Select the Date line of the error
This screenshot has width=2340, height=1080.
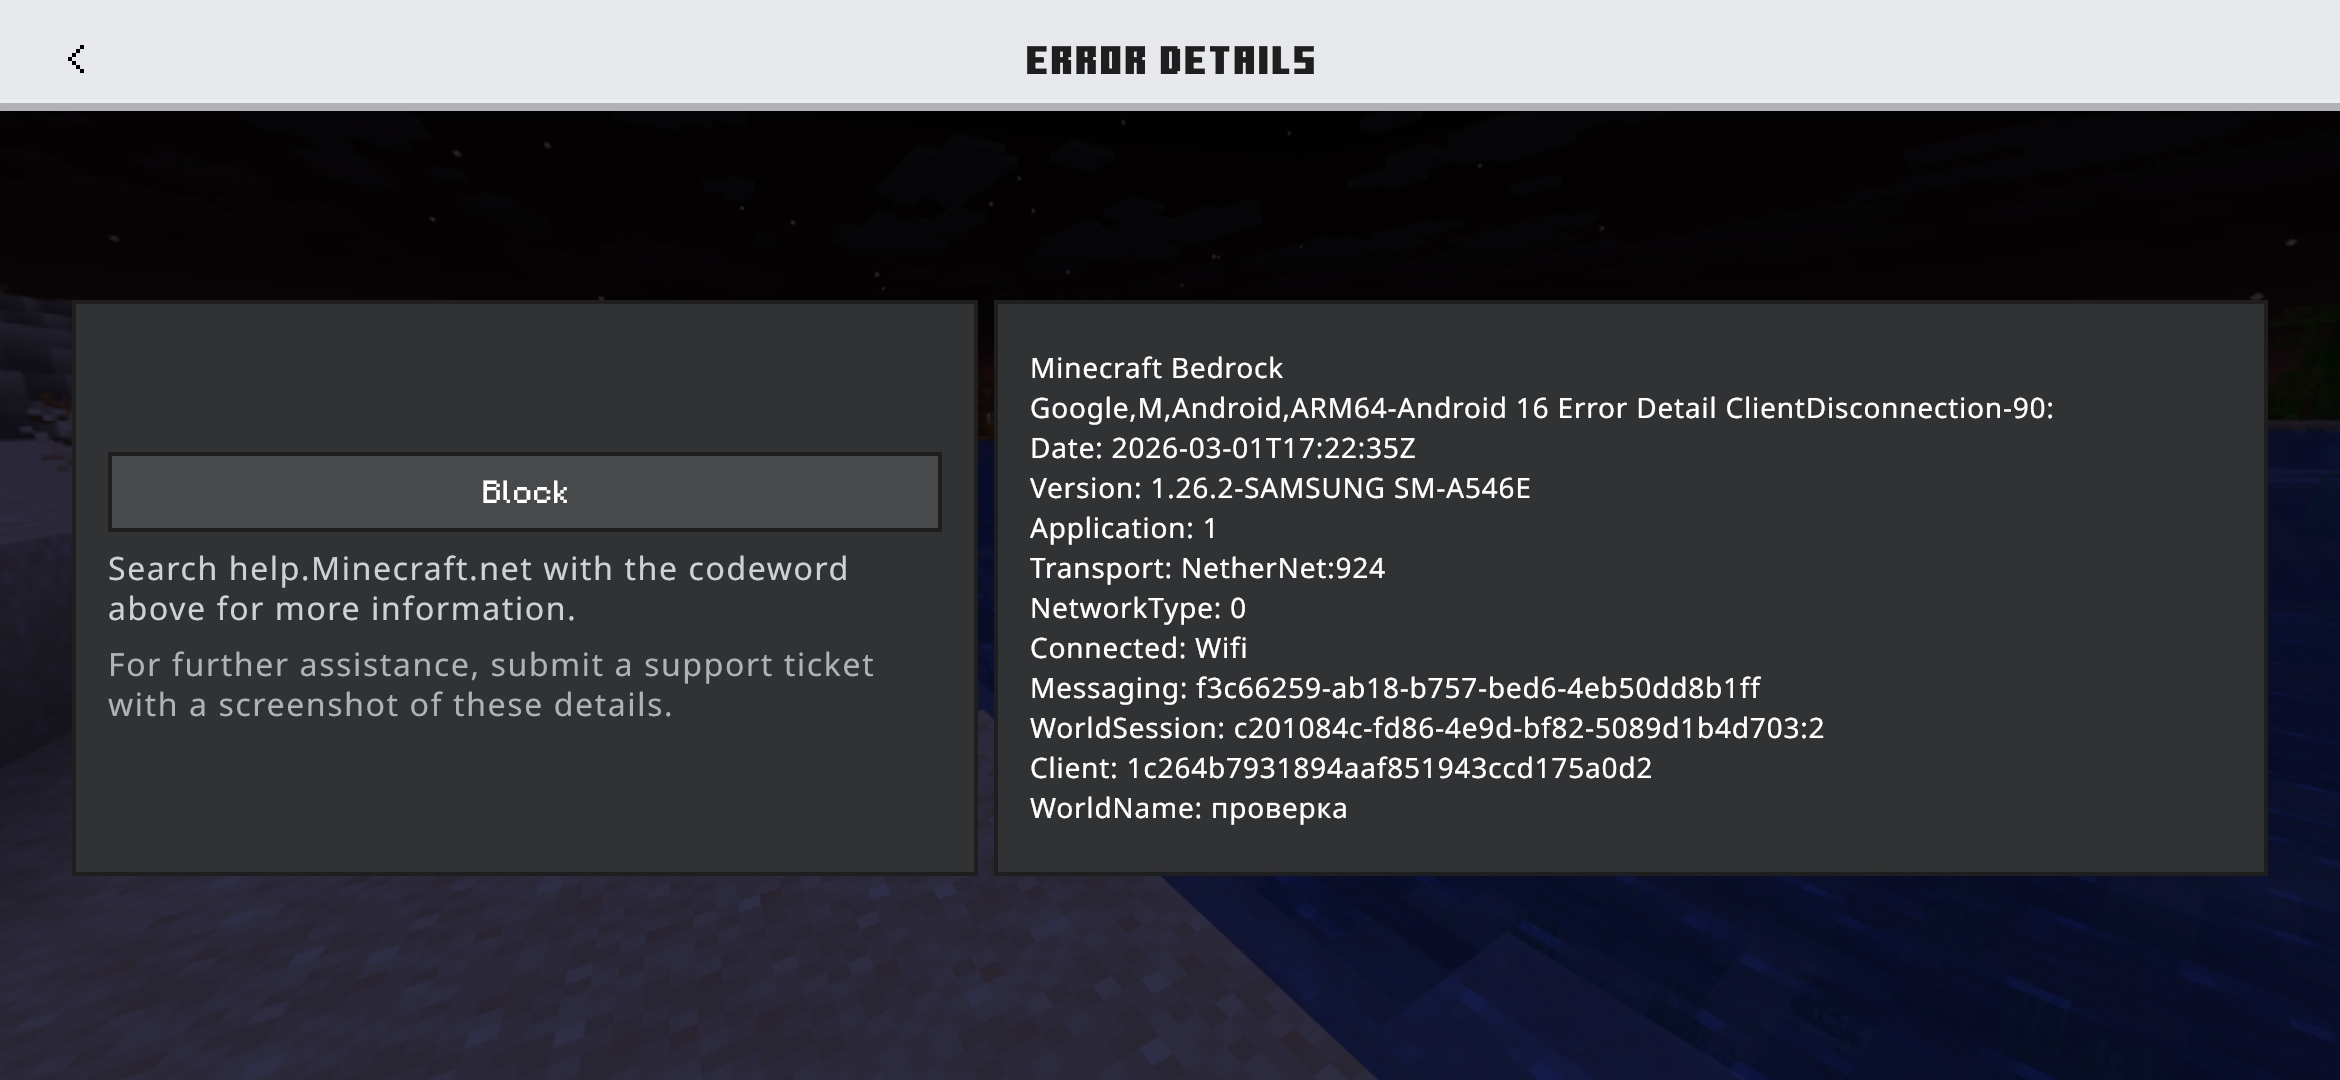click(x=1222, y=448)
